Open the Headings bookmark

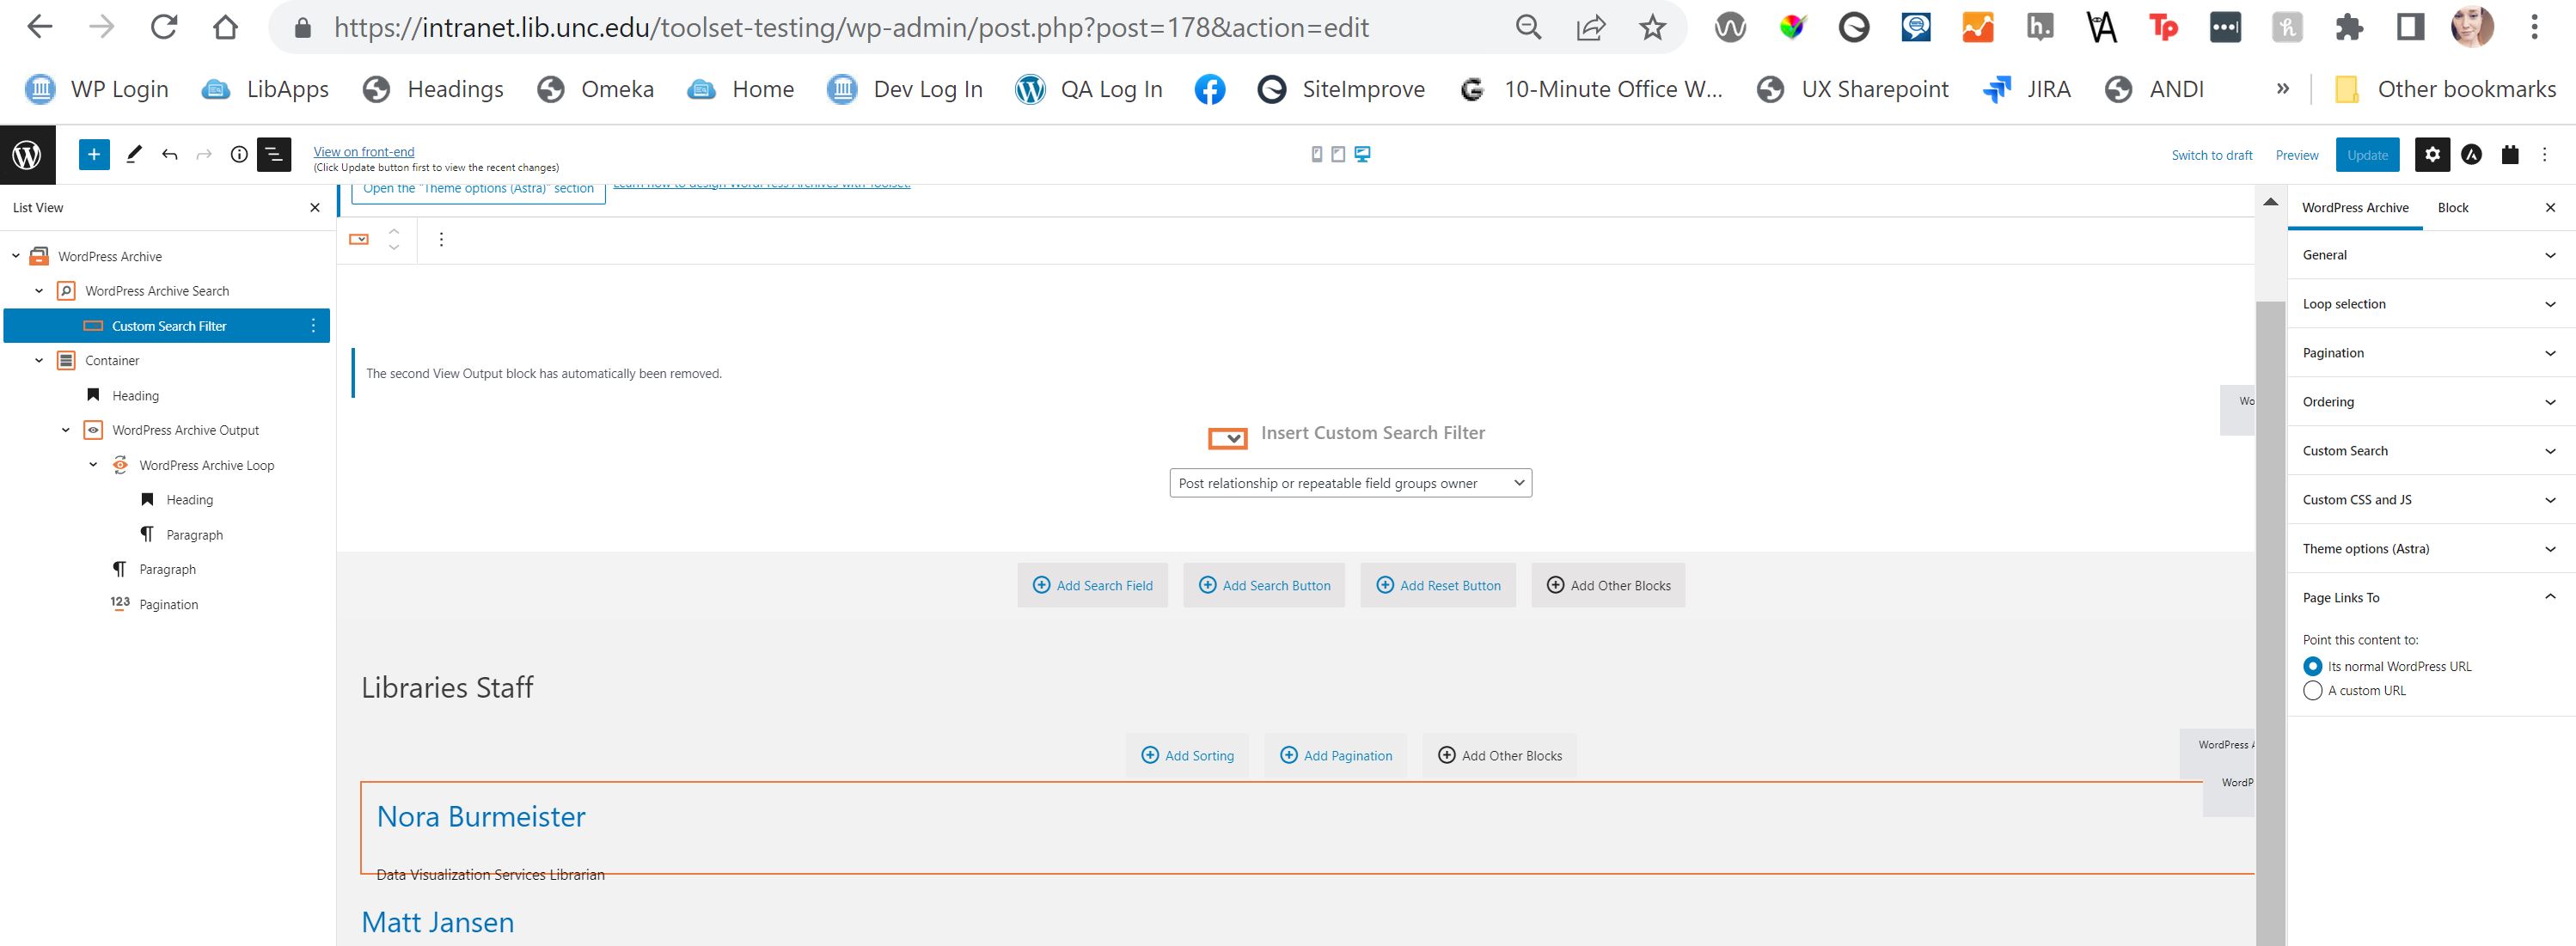(x=433, y=89)
